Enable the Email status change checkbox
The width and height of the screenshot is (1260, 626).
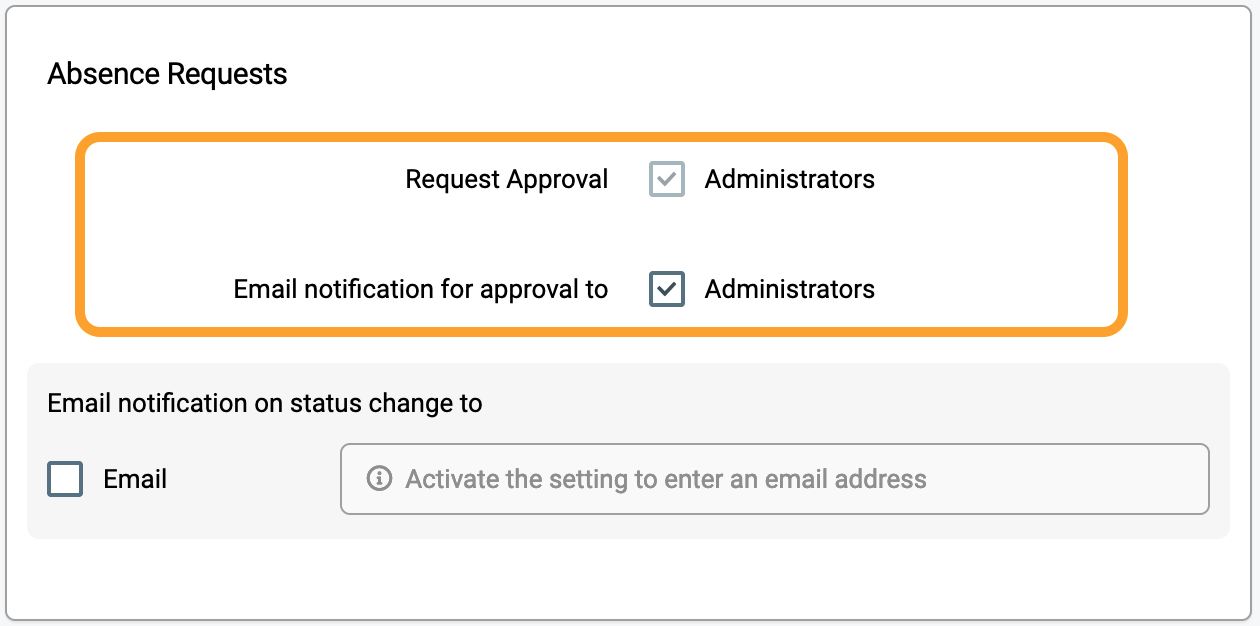65,479
